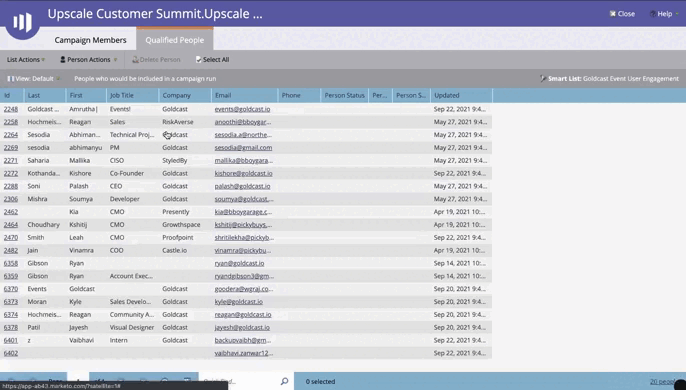The height and width of the screenshot is (390, 686).
Task: Click the Delete Person toolbar button
Action: tap(156, 60)
